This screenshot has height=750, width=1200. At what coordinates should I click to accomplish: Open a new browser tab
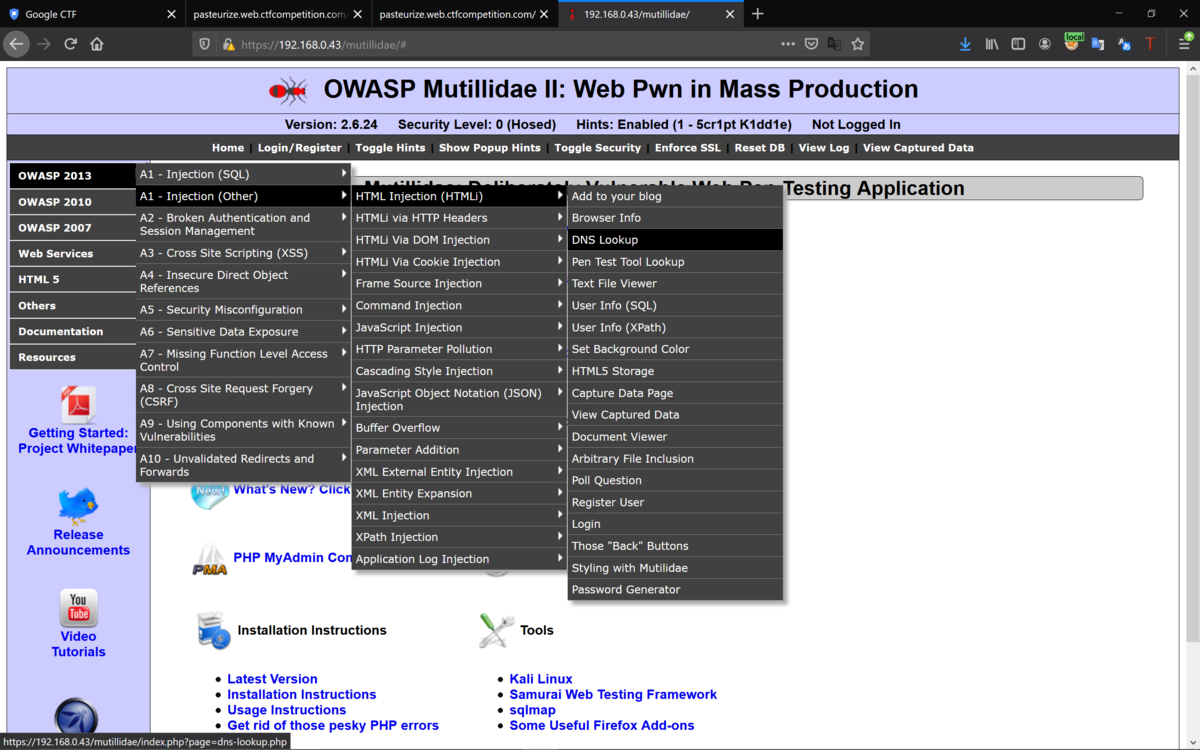[x=757, y=14]
